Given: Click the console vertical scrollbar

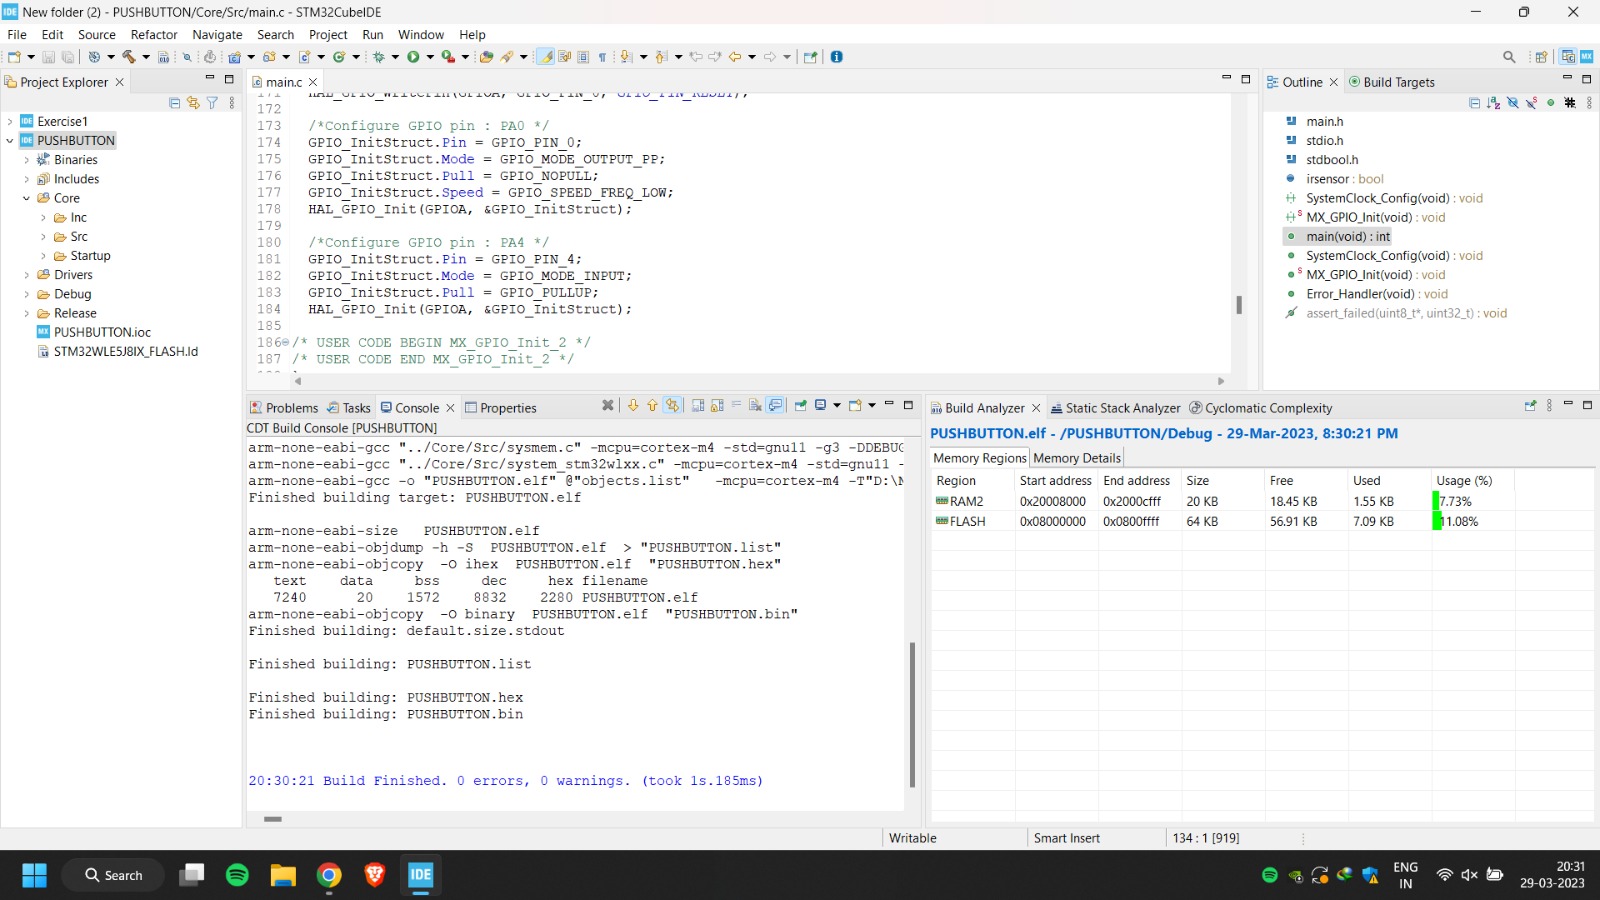Looking at the screenshot, I should pyautogui.click(x=912, y=715).
